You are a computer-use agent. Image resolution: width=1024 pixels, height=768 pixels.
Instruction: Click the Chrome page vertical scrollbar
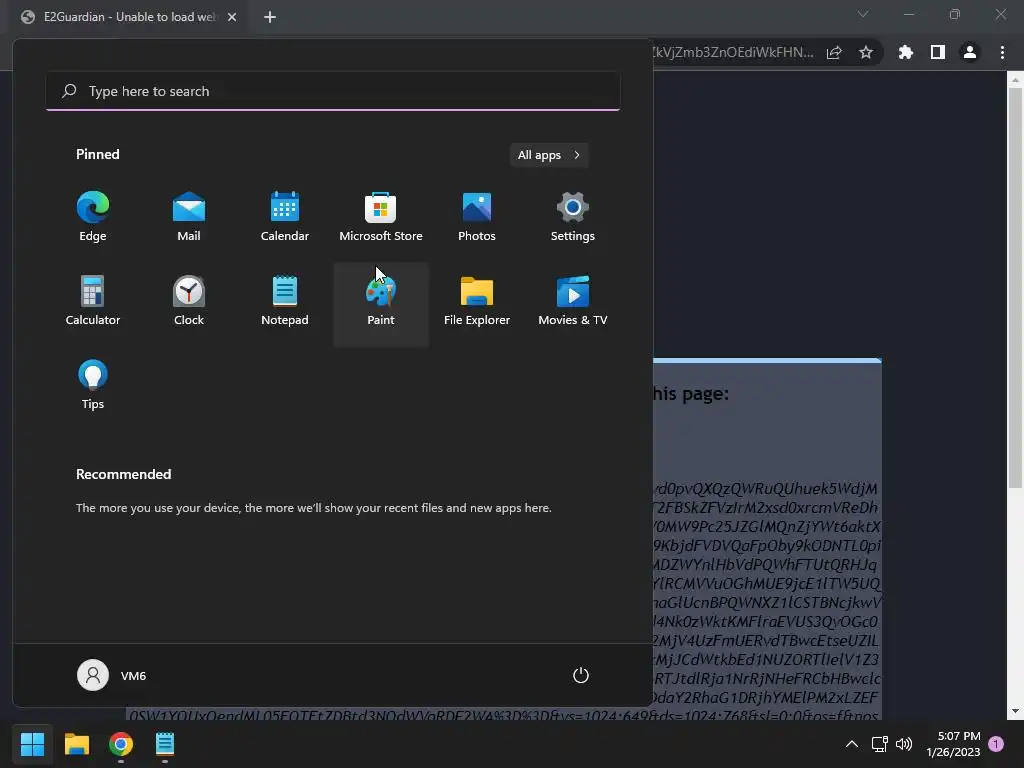[x=1015, y=287]
